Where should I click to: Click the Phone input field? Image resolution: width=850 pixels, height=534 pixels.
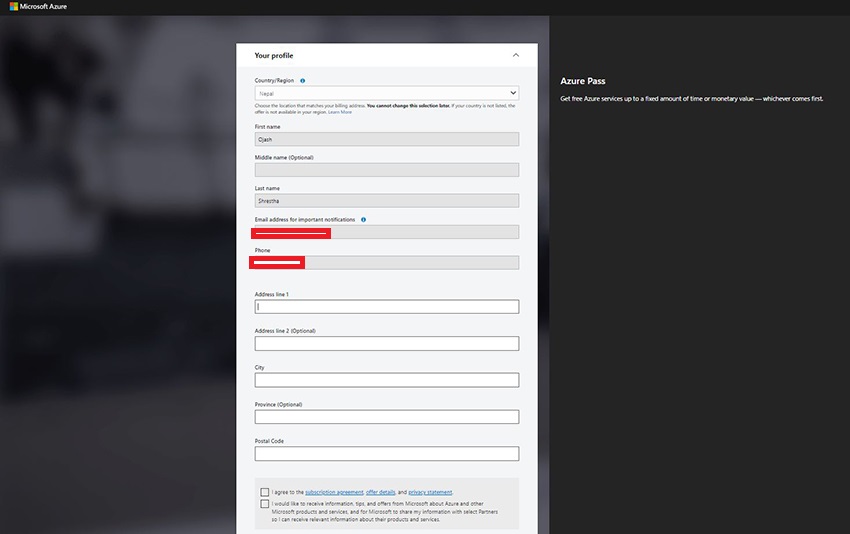pyautogui.click(x=387, y=263)
